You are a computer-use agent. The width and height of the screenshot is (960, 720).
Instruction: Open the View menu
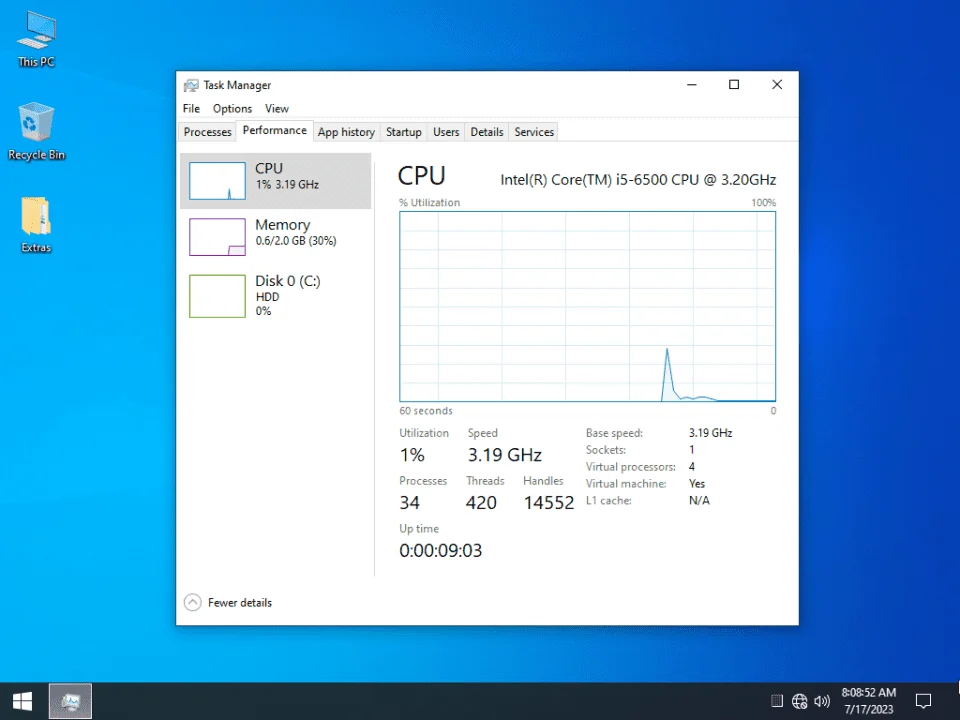click(277, 108)
